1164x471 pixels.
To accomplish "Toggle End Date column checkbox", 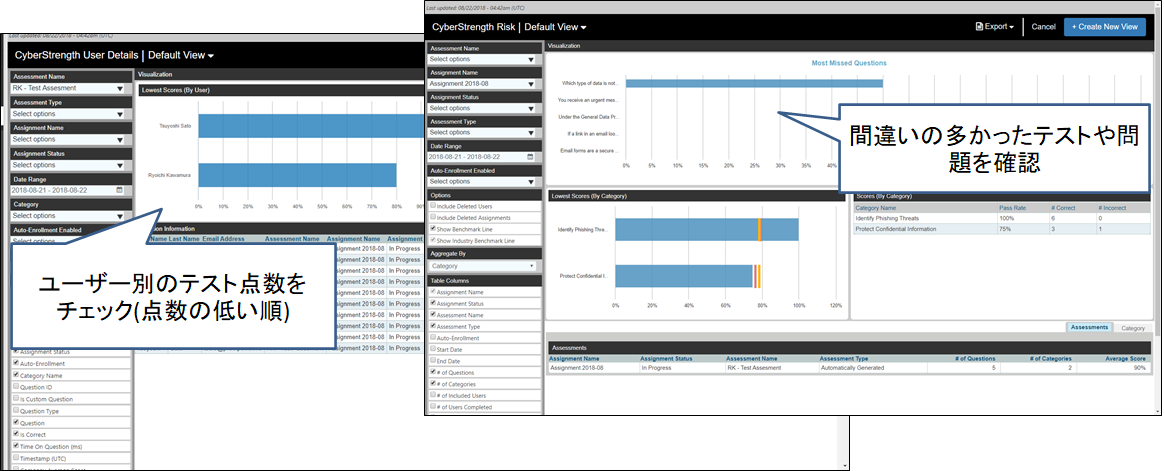I will coord(434,360).
